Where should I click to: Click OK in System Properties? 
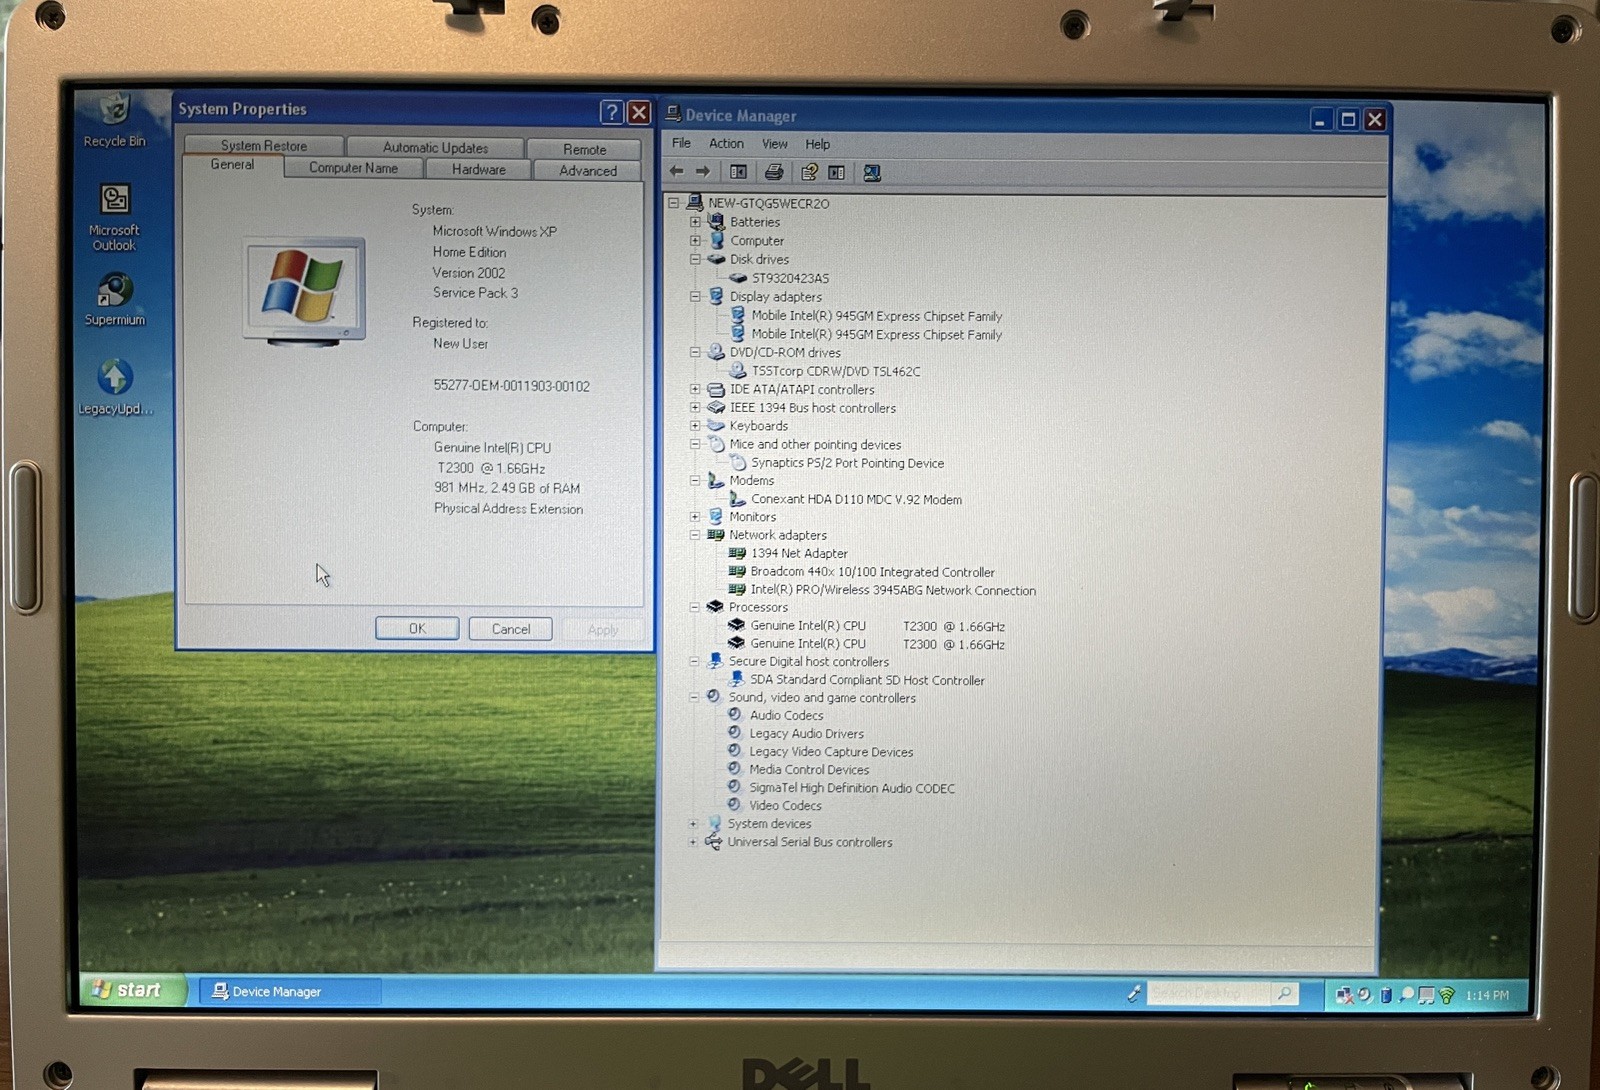417,628
